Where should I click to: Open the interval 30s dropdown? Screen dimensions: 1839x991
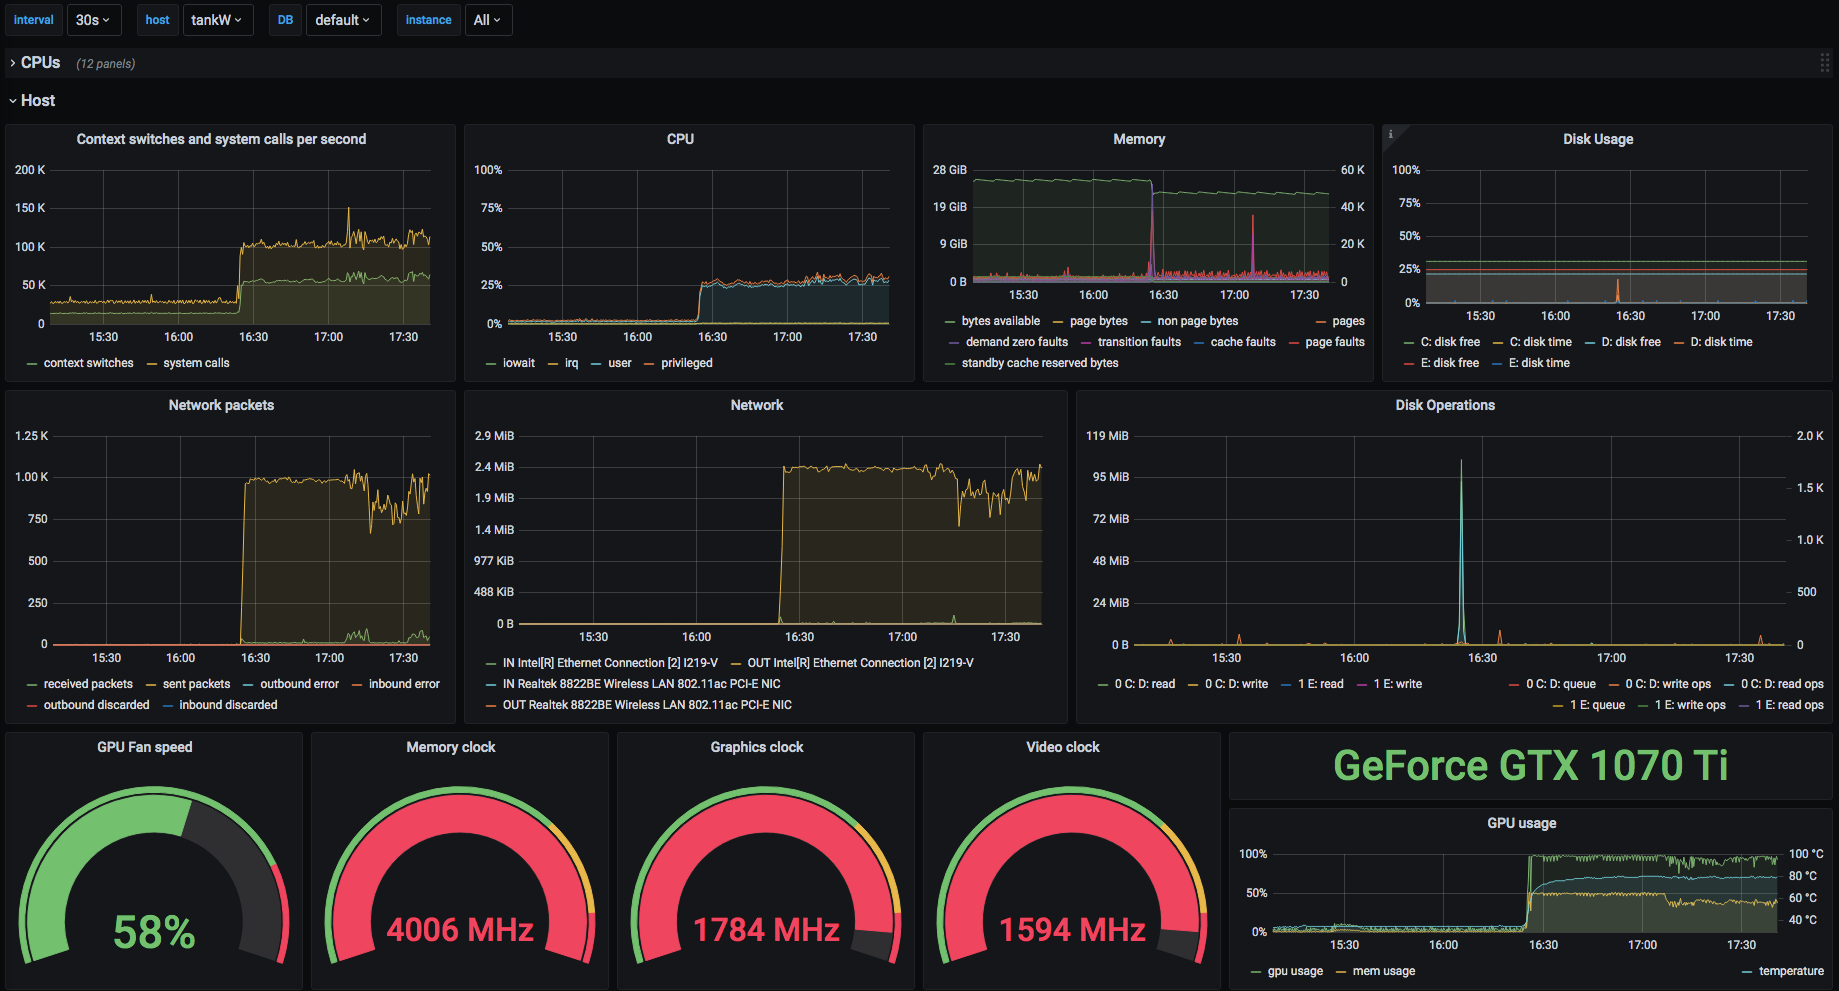(x=93, y=20)
